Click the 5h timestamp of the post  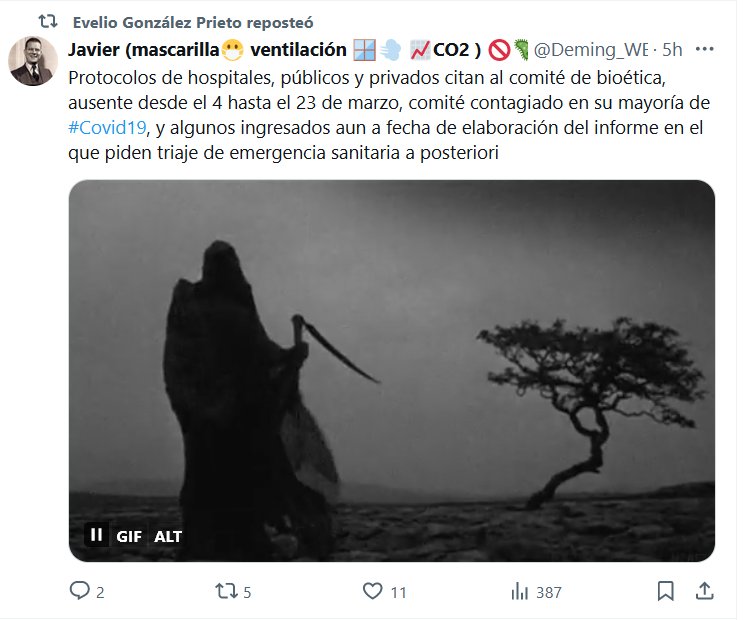coord(672,49)
